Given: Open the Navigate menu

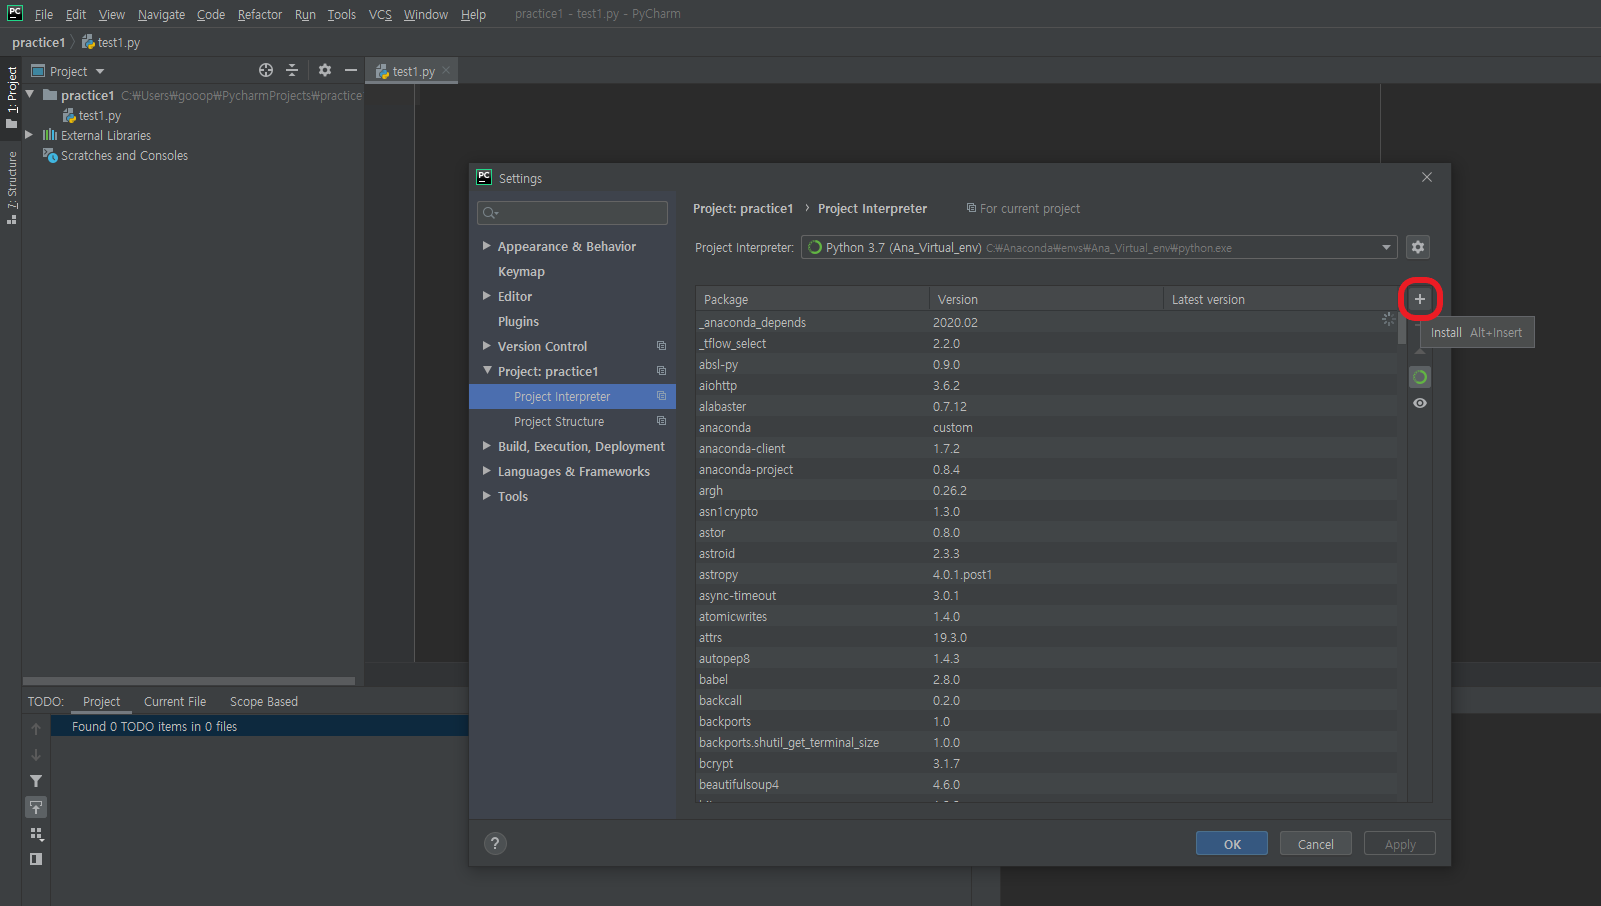Looking at the screenshot, I should click(161, 14).
